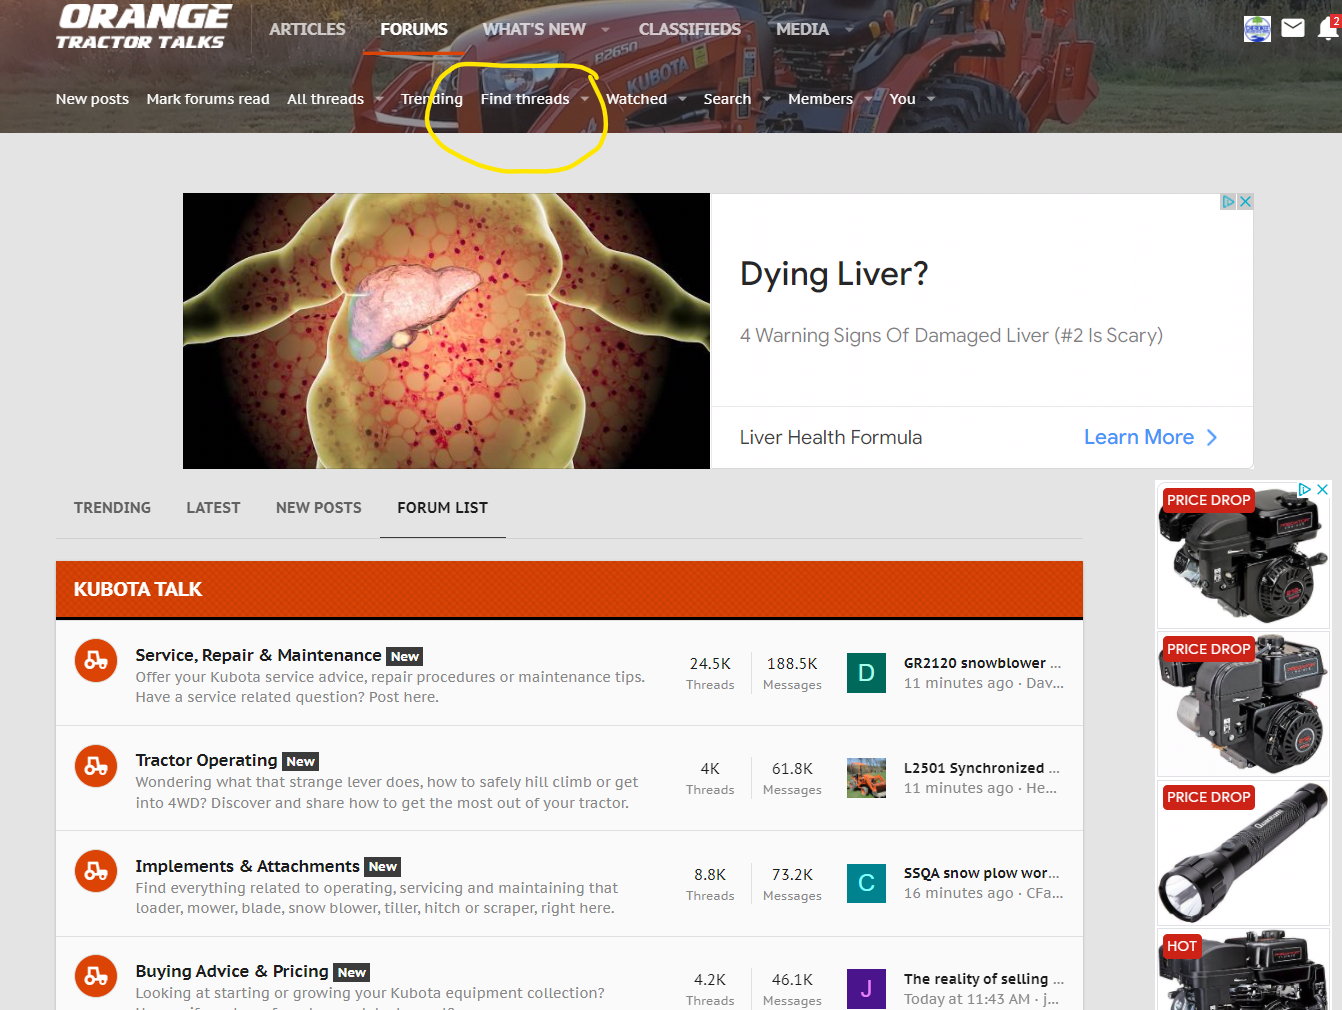Click the liver illustration ad image

point(446,331)
